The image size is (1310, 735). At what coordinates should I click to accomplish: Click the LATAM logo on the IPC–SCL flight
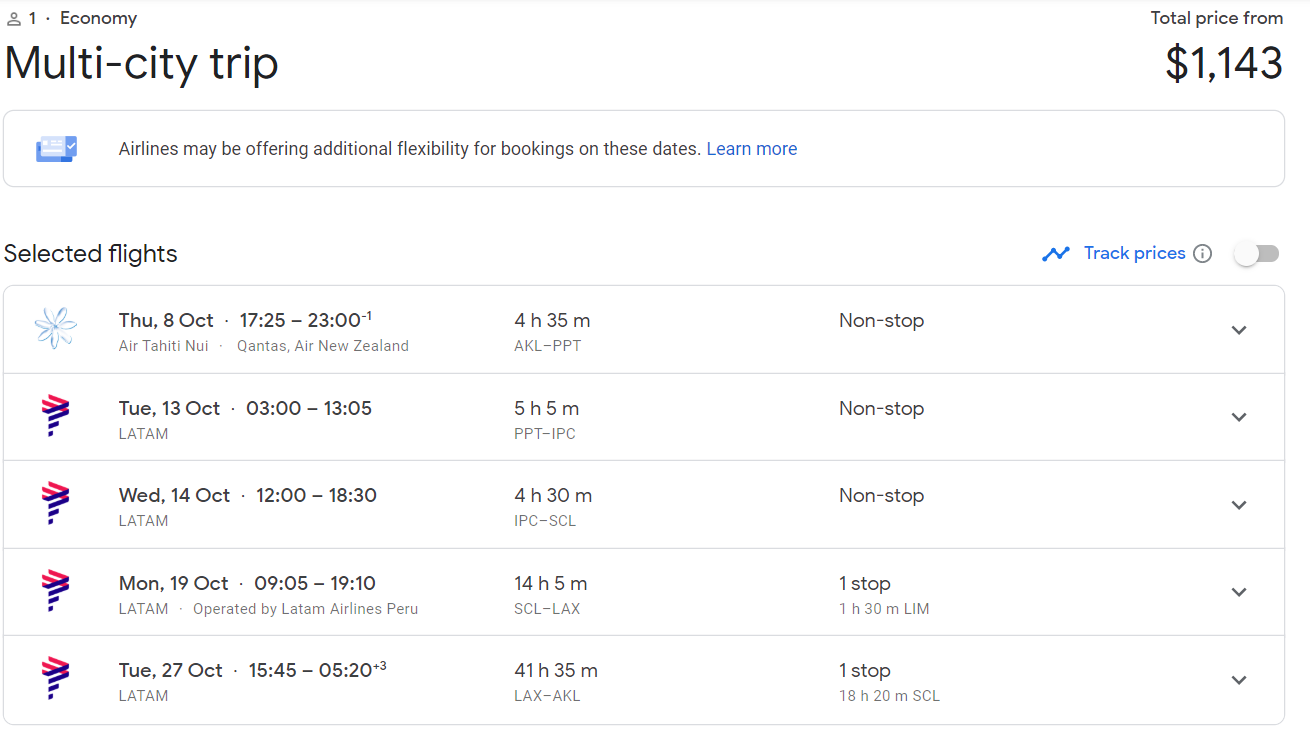pyautogui.click(x=55, y=503)
